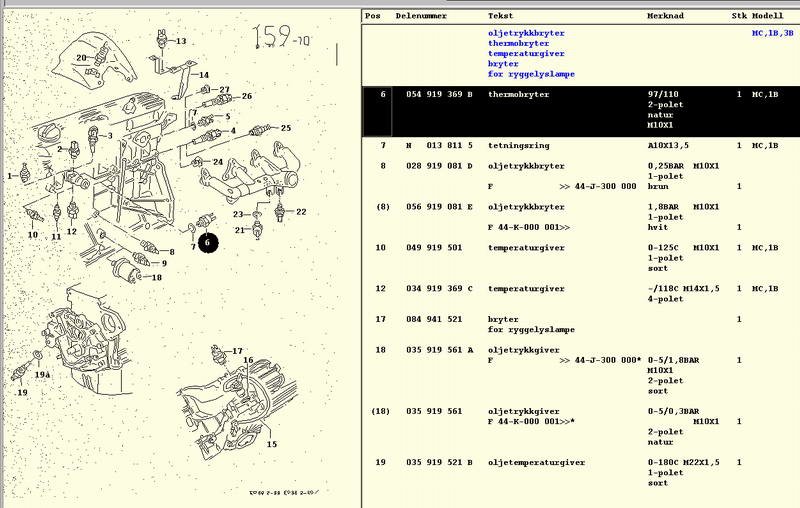Click callout 17 near the gearbox
Image resolution: width=800 pixels, height=508 pixels.
(x=237, y=351)
